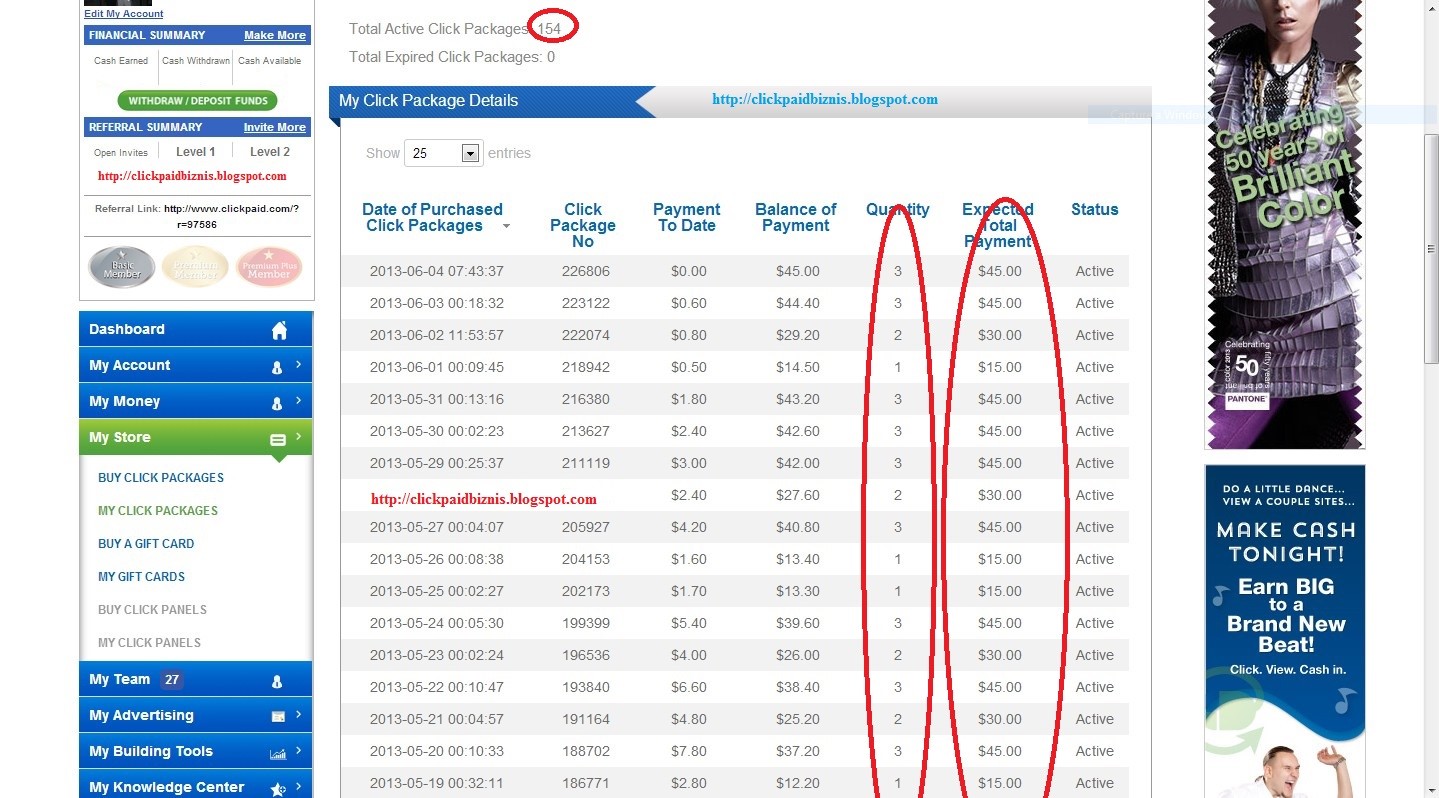
Task: Click package number 193840
Action: pyautogui.click(x=586, y=687)
